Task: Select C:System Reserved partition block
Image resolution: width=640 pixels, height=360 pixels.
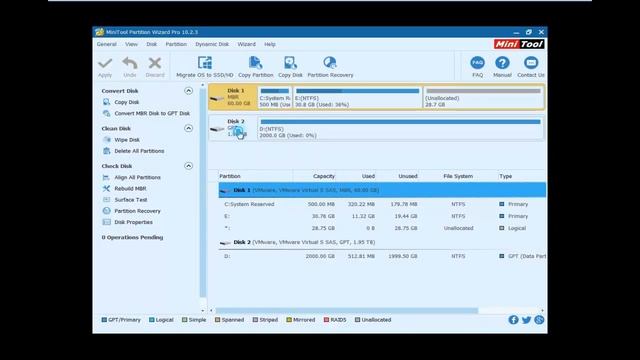Action: [275, 97]
